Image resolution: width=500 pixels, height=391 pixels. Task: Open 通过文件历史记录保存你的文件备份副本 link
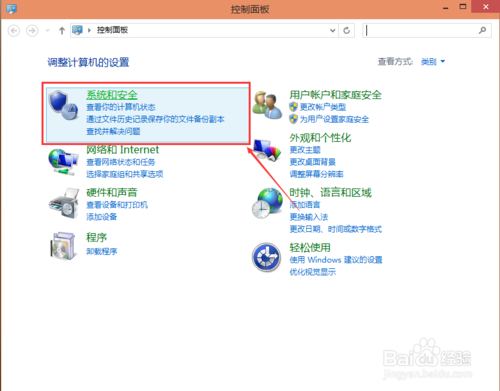coord(155,119)
